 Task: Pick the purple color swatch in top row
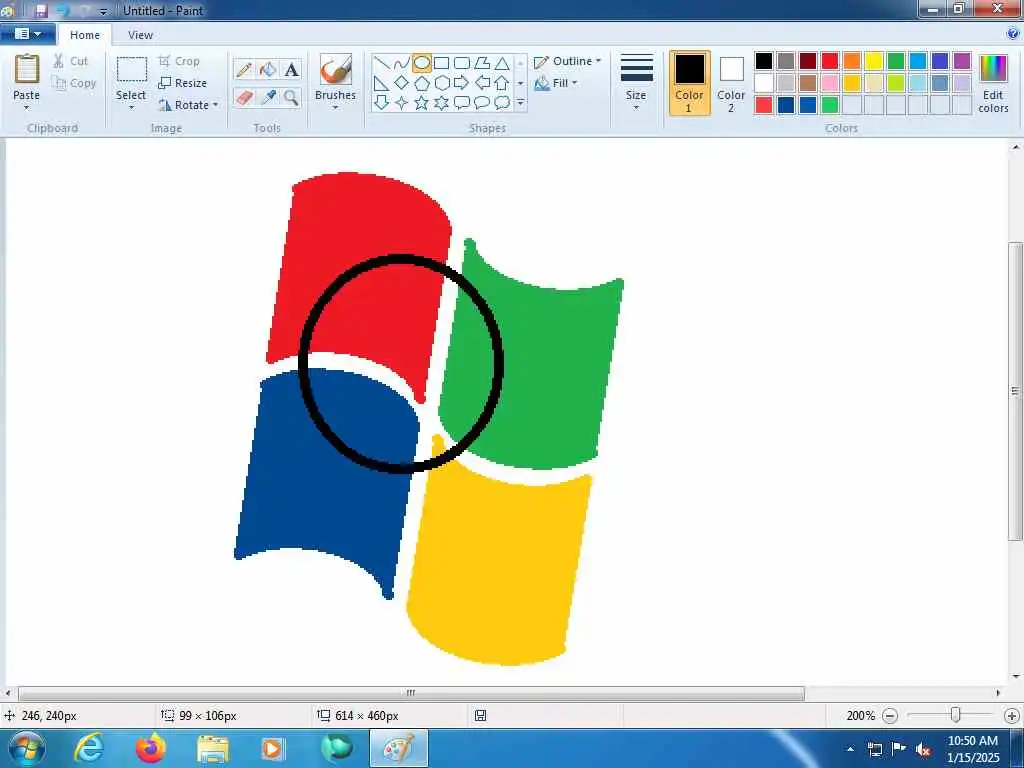click(x=962, y=61)
